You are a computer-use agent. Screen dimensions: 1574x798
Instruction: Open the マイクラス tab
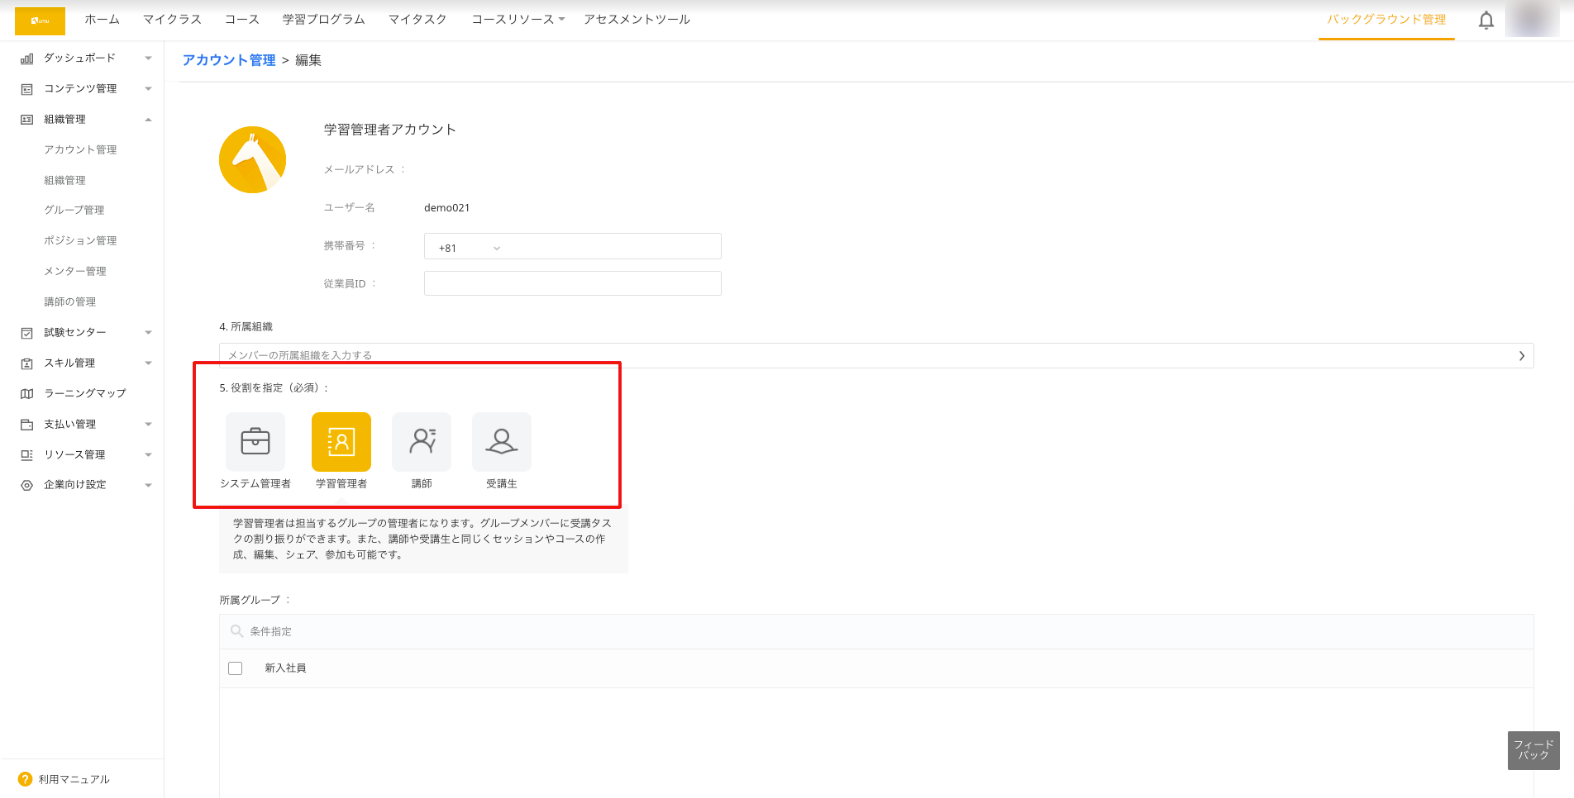click(x=172, y=19)
